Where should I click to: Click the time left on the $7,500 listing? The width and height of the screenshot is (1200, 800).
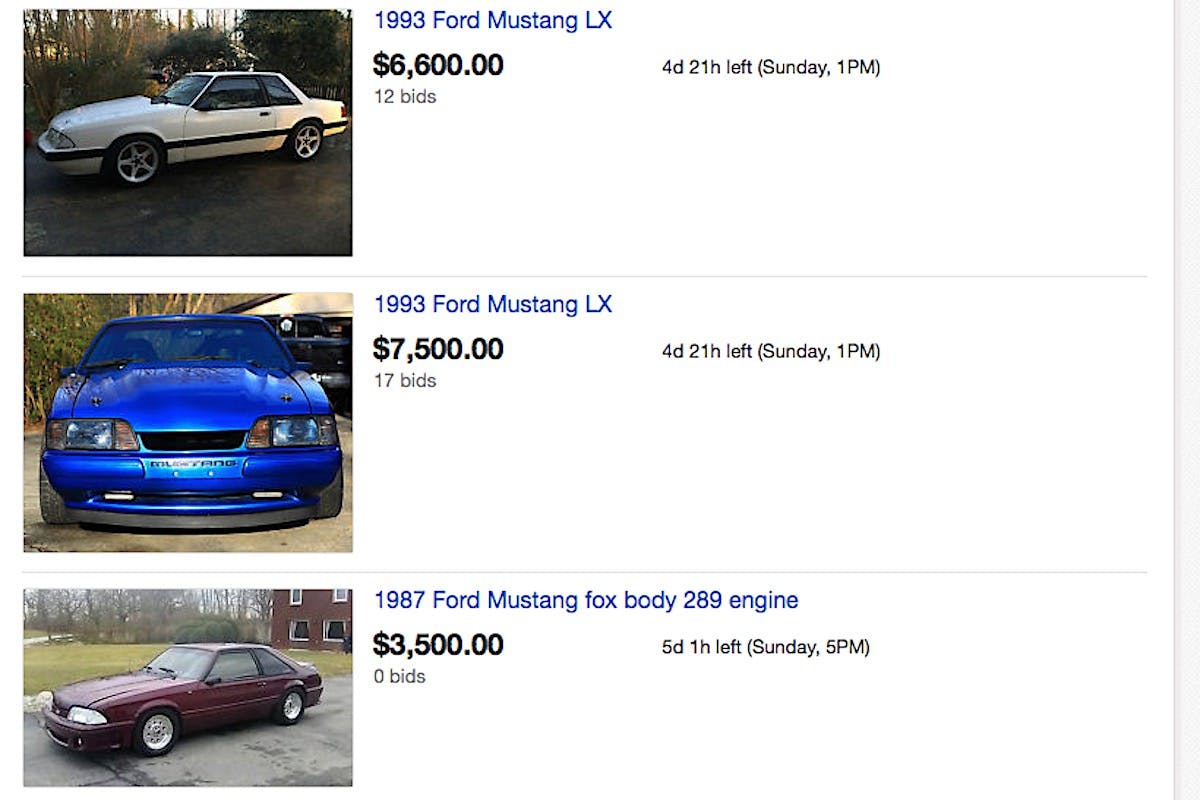pyautogui.click(x=770, y=352)
